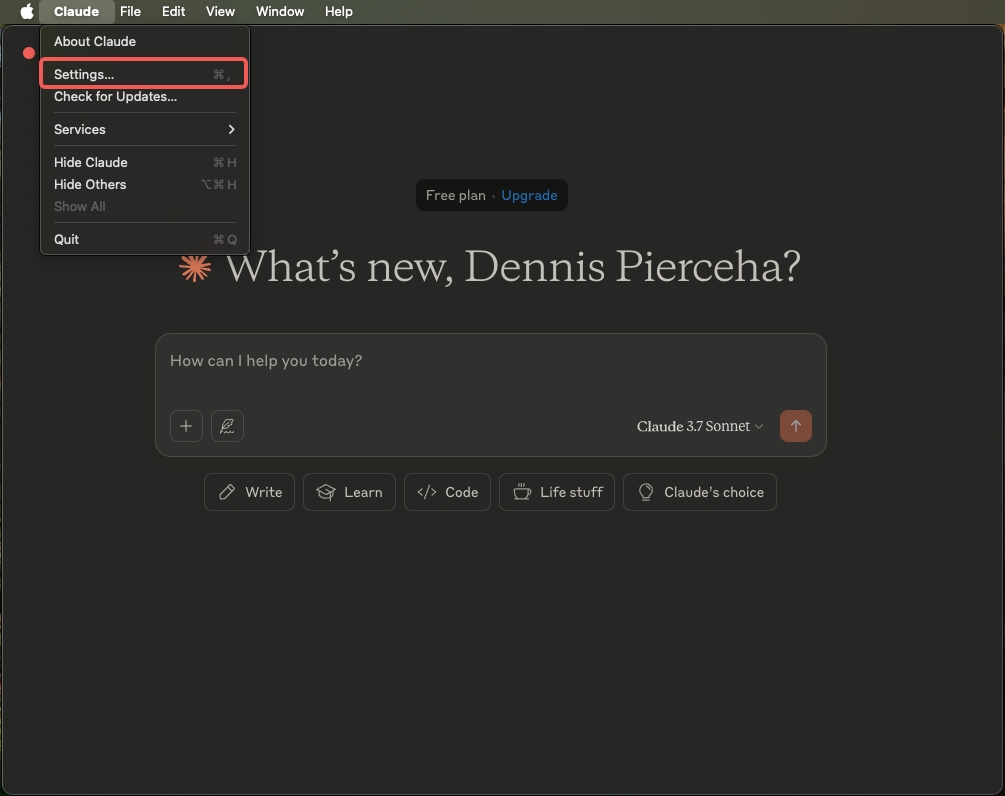1005x796 pixels.
Task: Open the View menu
Action: 220,12
